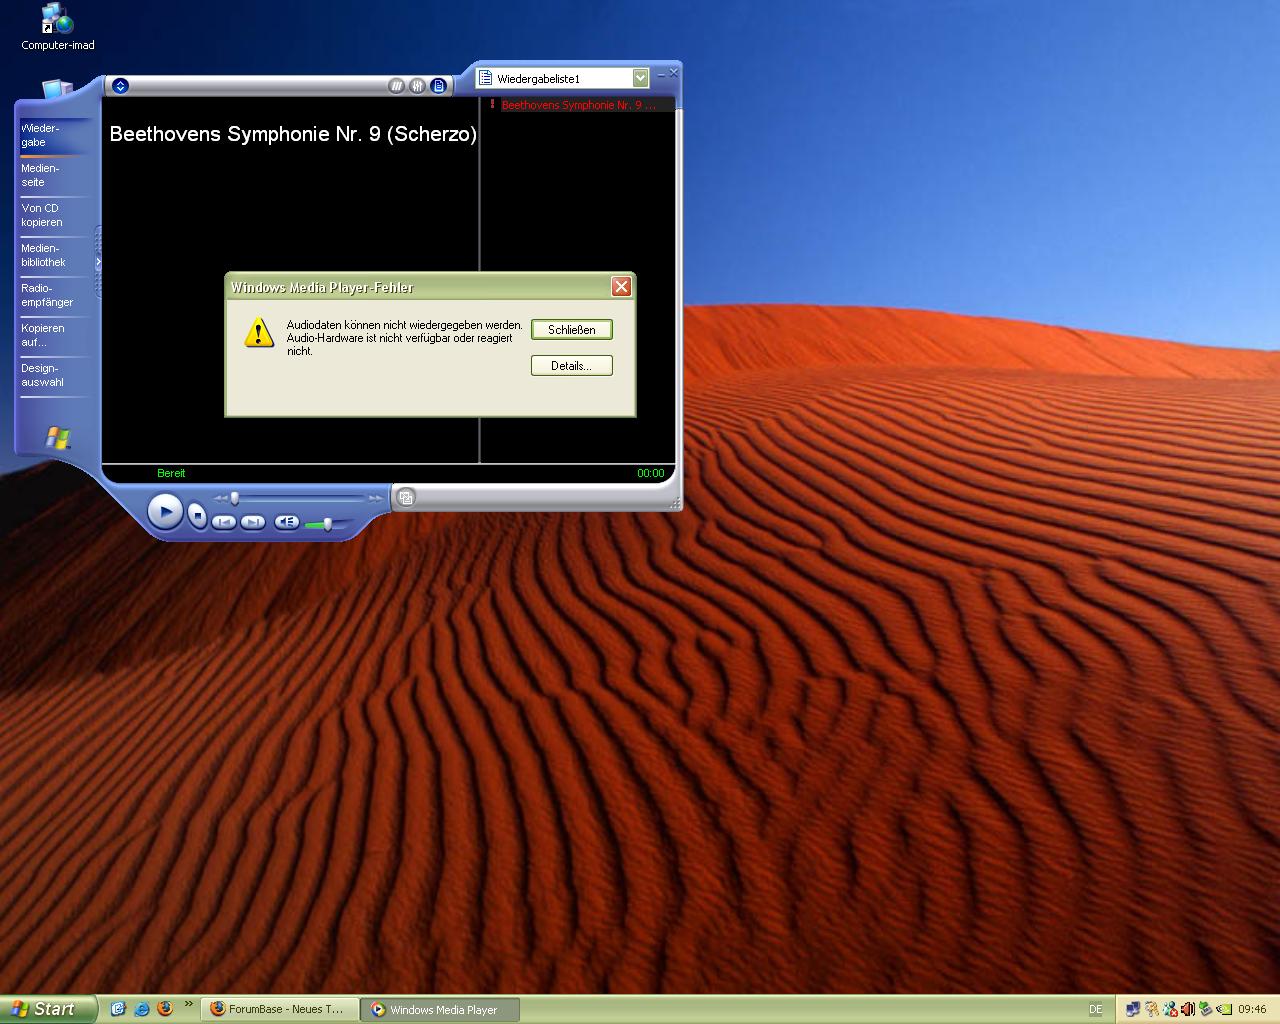Stop playback with the Stop button

198,516
